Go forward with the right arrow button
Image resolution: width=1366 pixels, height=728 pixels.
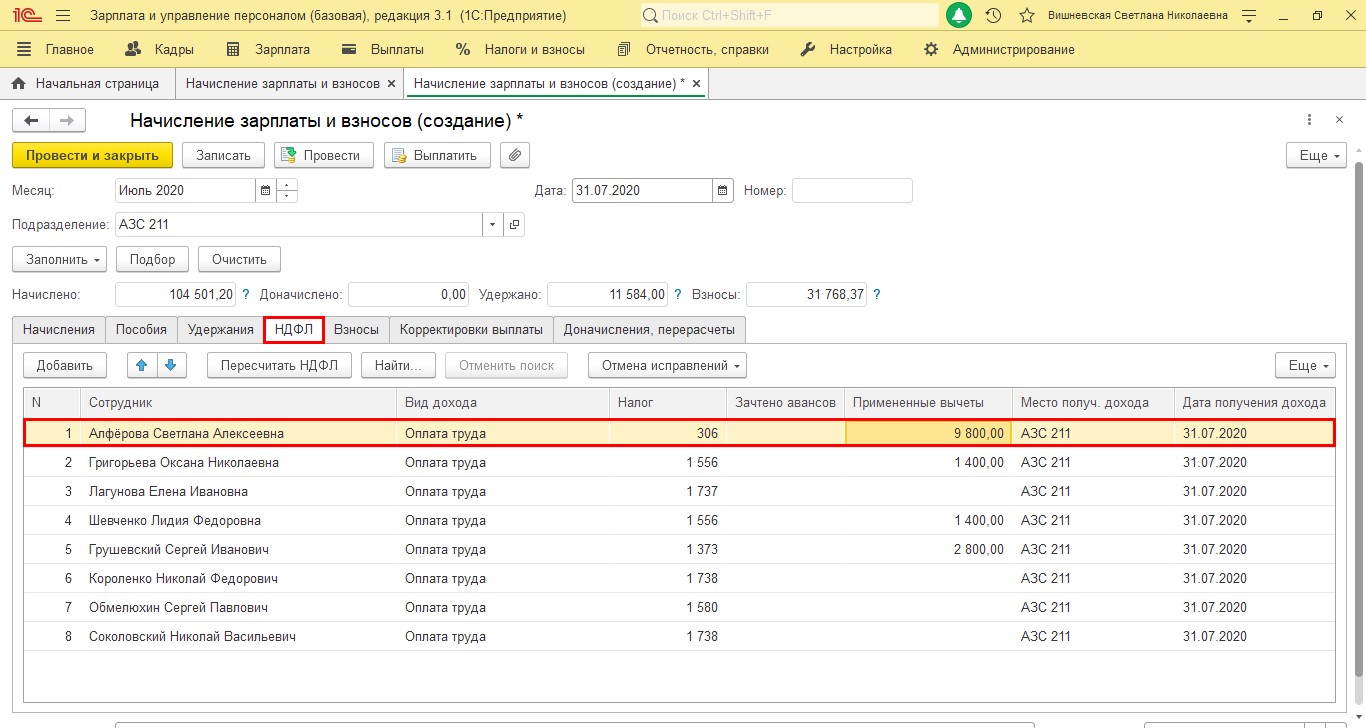tap(67, 120)
